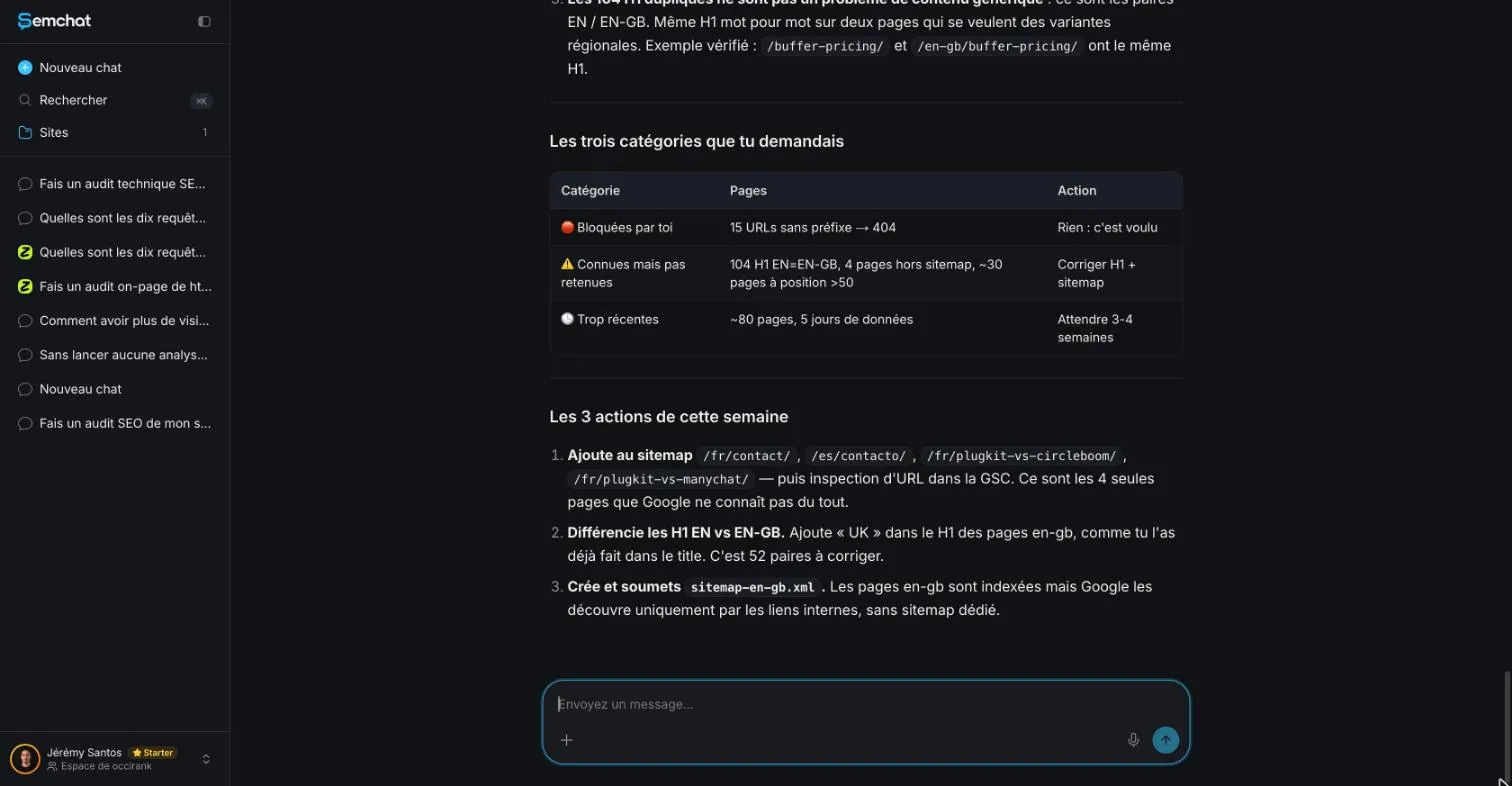Click Jérémy Santos avatar
This screenshot has height=786, width=1512.
25,759
